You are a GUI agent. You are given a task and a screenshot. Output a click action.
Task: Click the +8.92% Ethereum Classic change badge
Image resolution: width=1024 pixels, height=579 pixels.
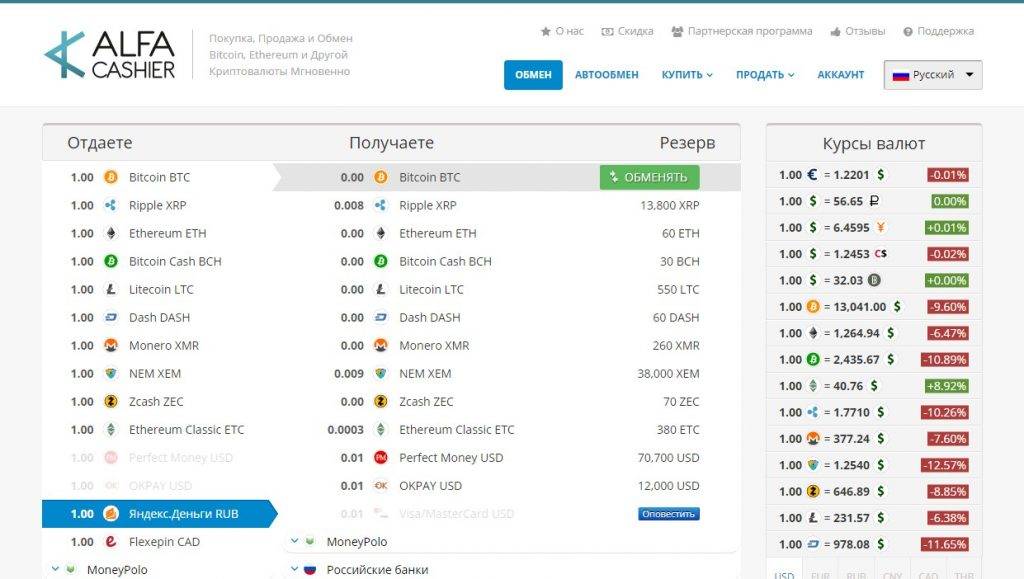pyautogui.click(x=946, y=386)
